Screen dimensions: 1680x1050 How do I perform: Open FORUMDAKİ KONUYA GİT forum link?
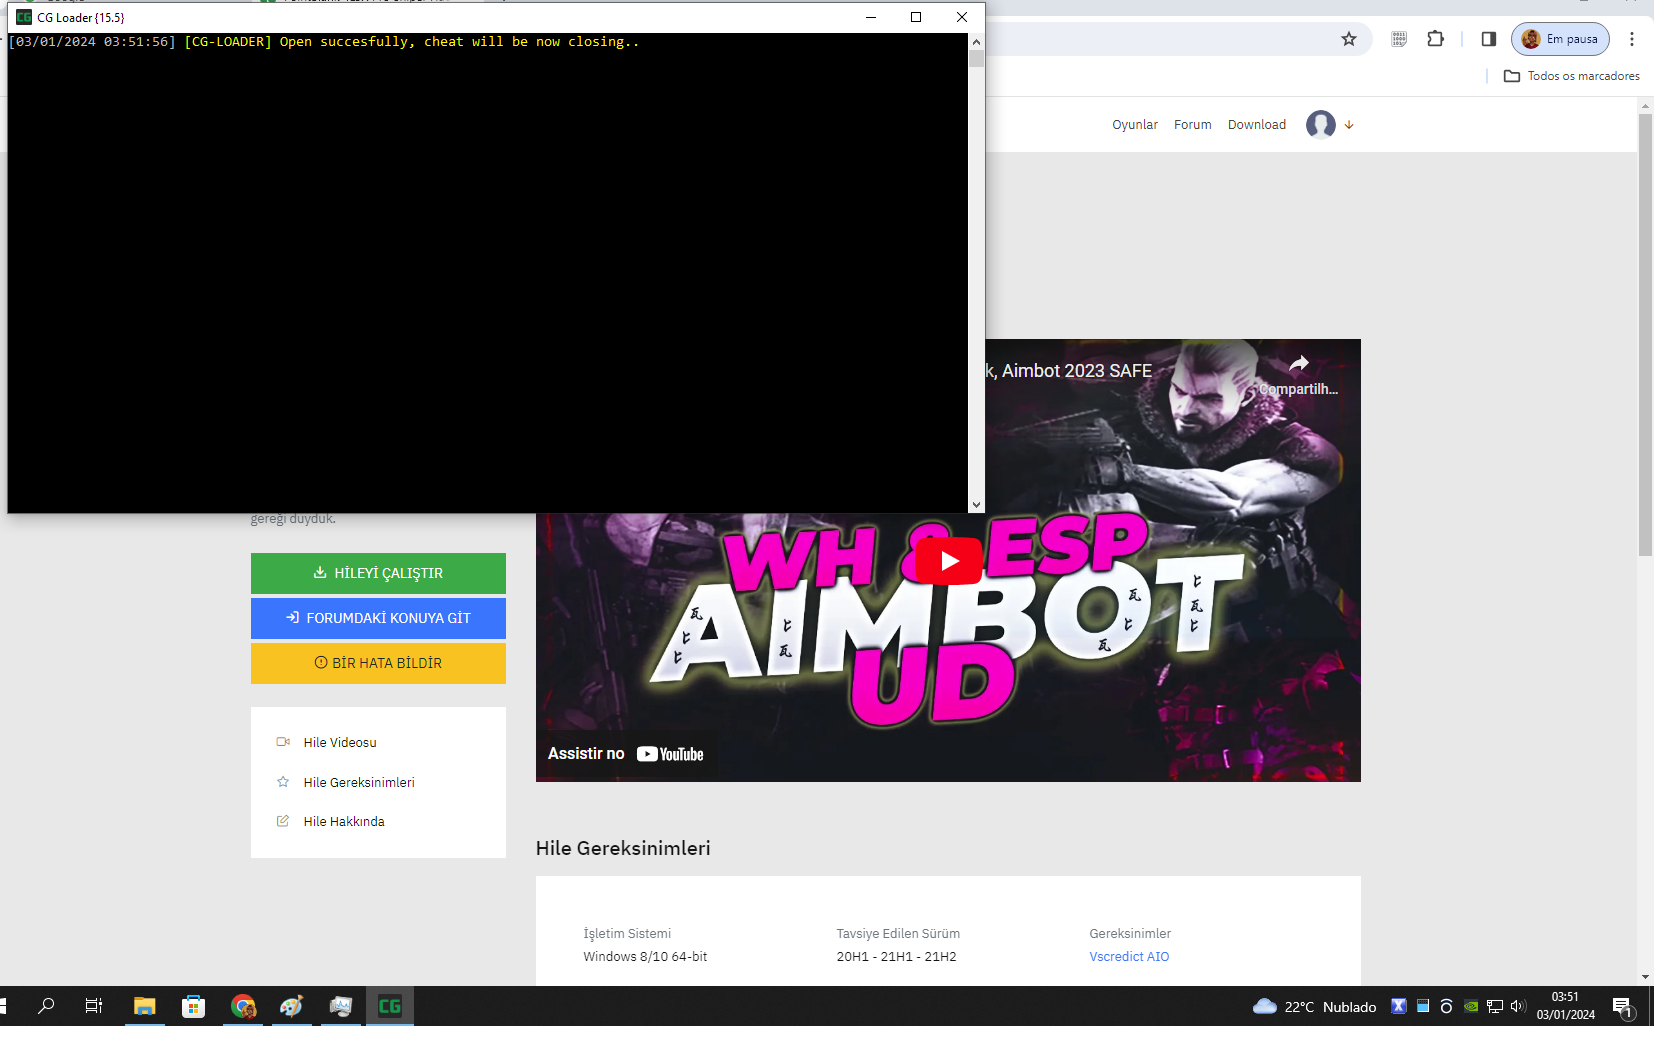pos(378,618)
